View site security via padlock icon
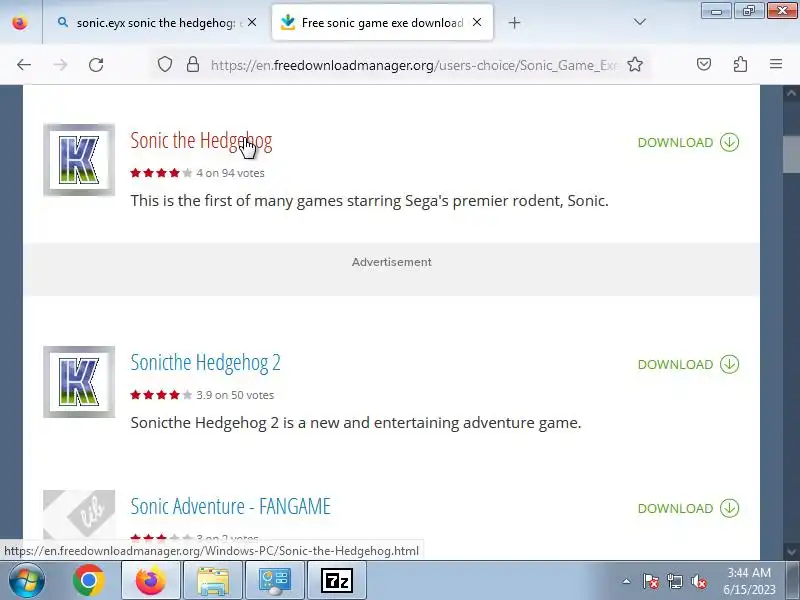The width and height of the screenshot is (800, 600). pyautogui.click(x=193, y=65)
